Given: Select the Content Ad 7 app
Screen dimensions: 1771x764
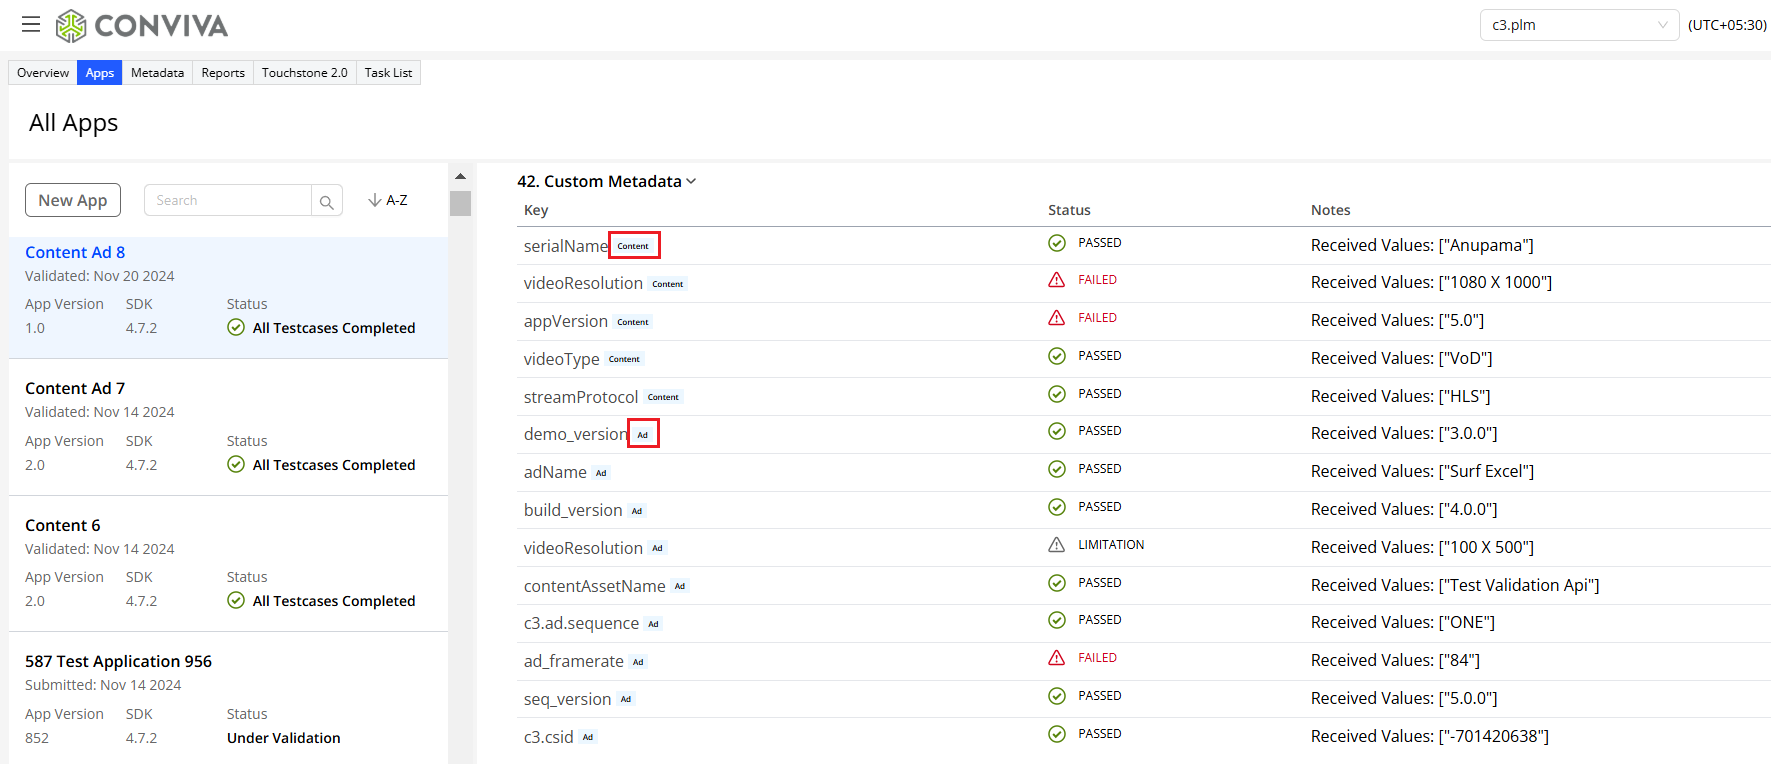Looking at the screenshot, I should pos(75,388).
